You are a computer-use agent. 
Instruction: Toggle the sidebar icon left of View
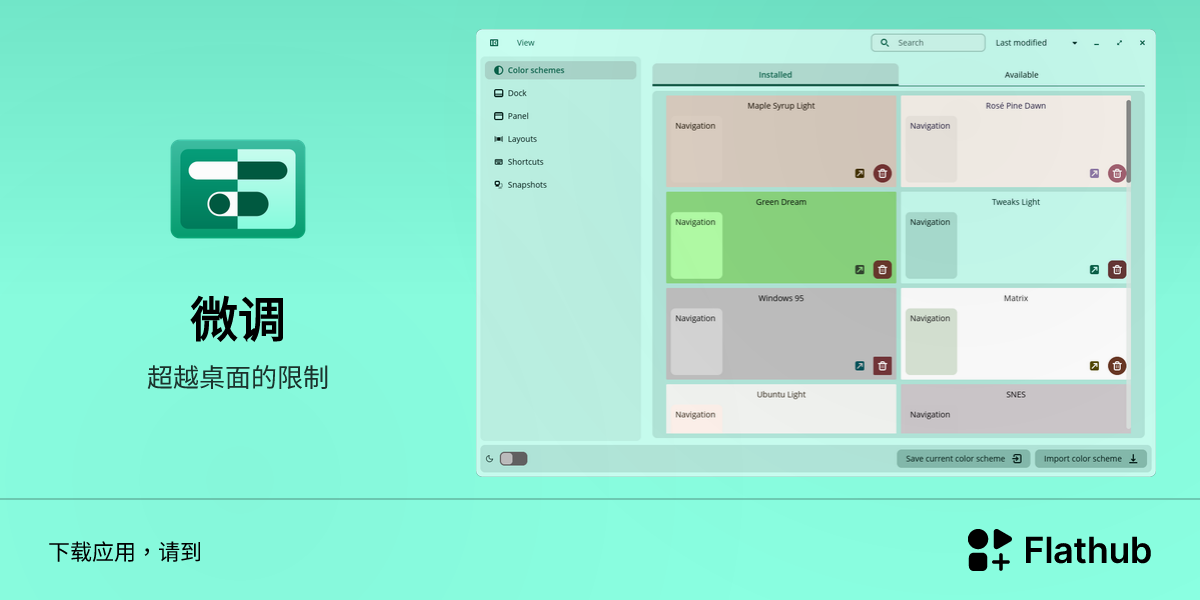494,43
